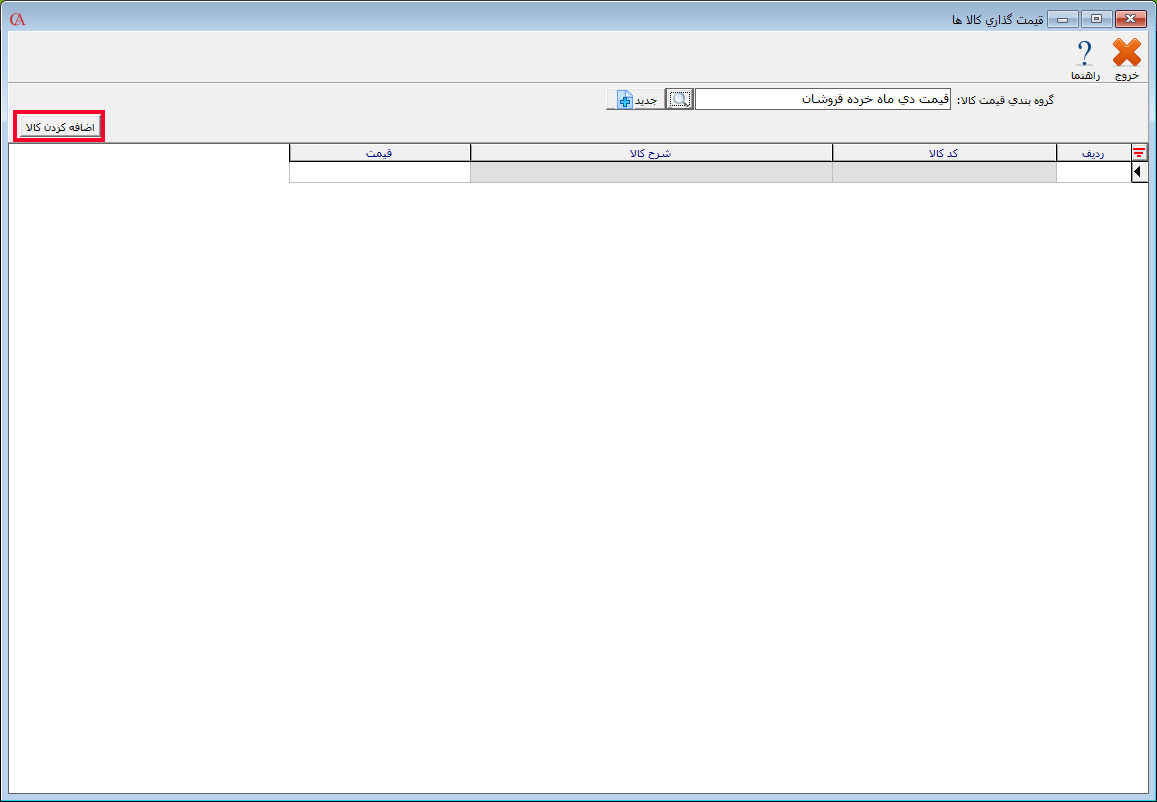The width and height of the screenshot is (1157, 802).
Task: Close the window with red title bar X
Action: (x=1131, y=19)
